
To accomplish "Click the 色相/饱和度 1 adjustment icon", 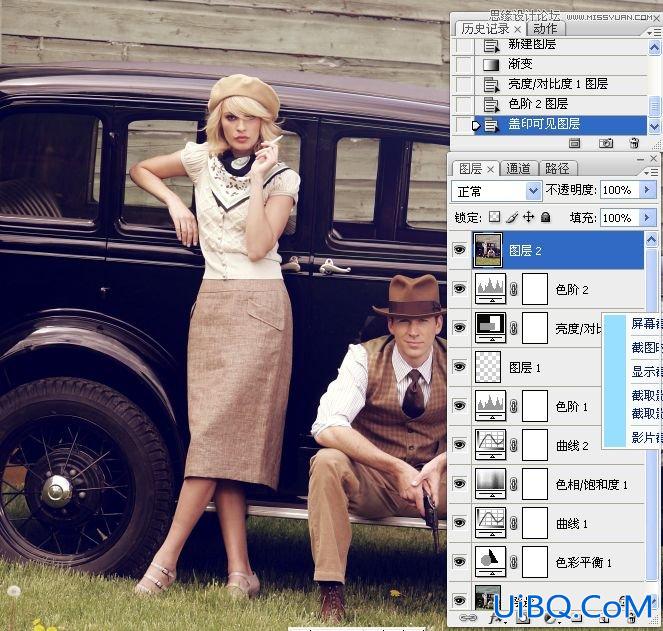I will coord(490,483).
